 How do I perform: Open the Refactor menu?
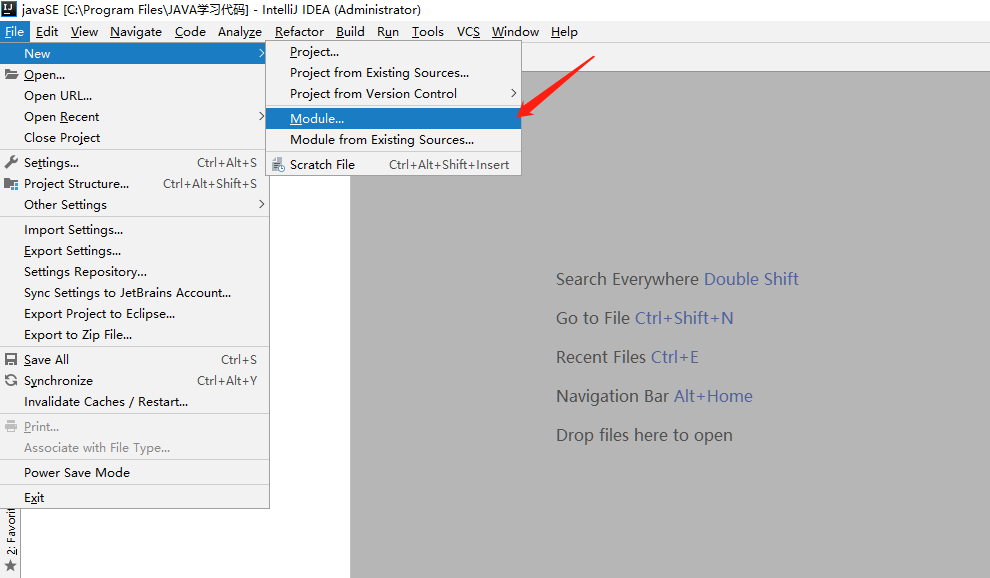(299, 32)
